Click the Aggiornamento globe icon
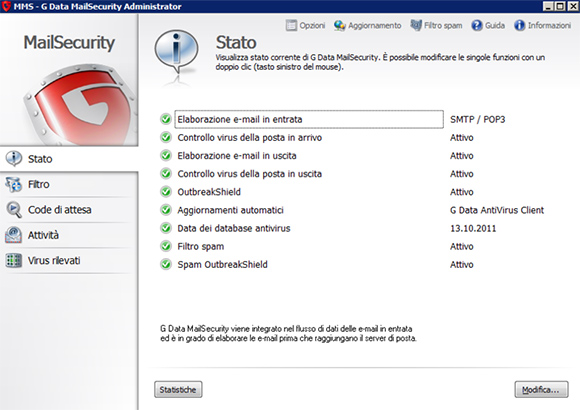580x410 pixels. click(339, 26)
